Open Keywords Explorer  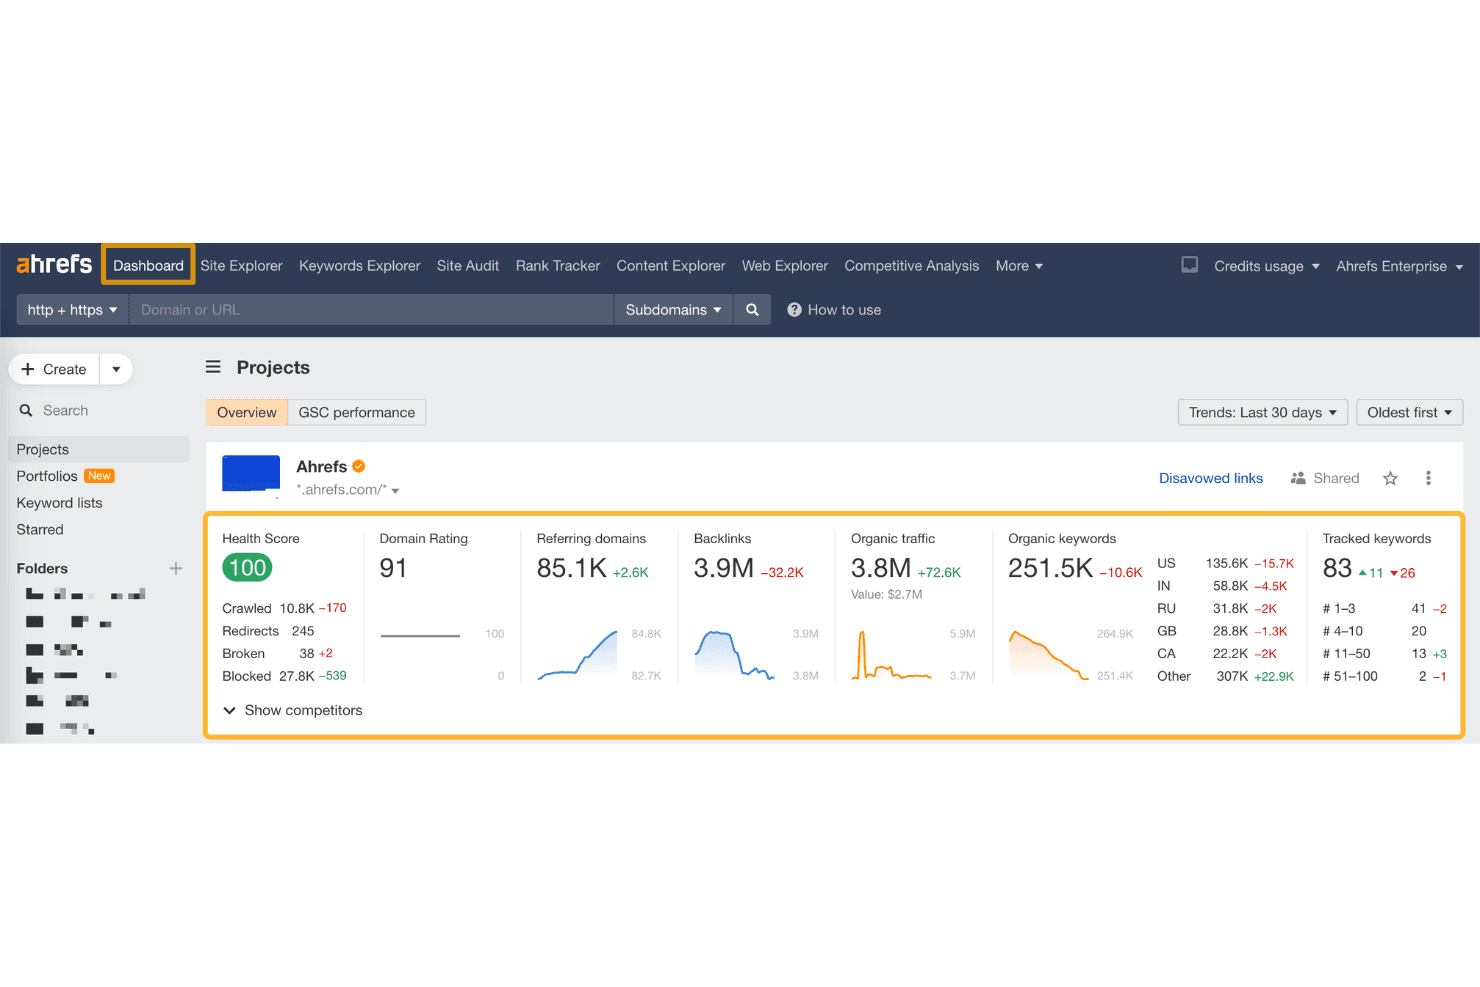coord(360,266)
